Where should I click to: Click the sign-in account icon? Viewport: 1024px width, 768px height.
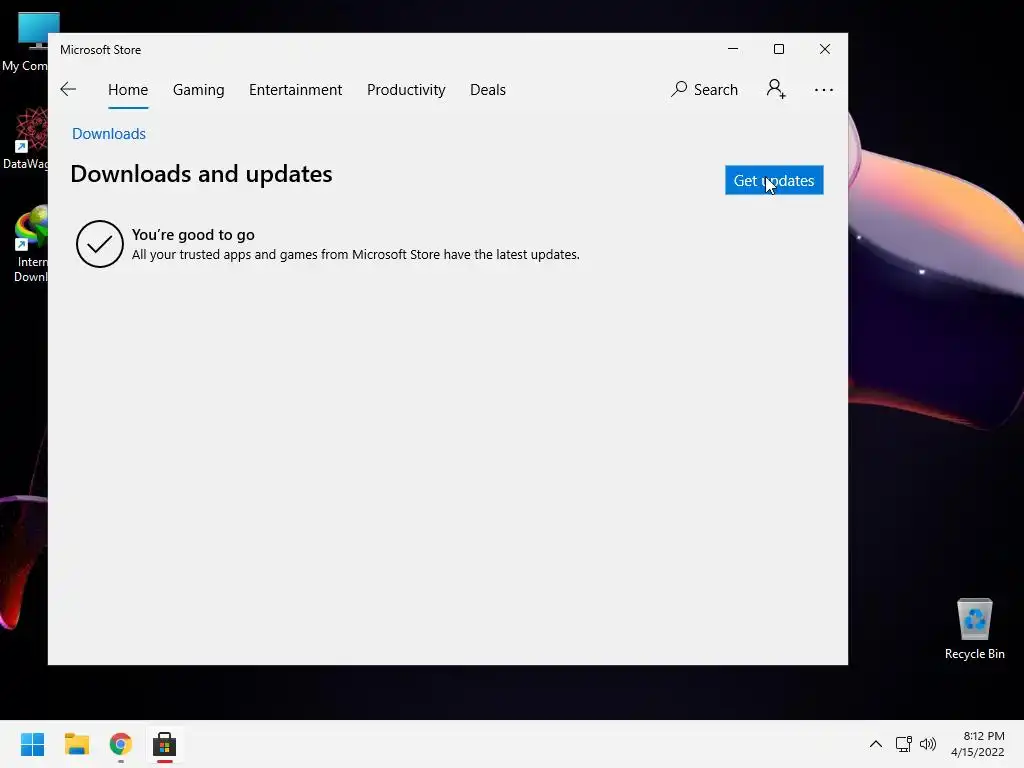pos(776,89)
